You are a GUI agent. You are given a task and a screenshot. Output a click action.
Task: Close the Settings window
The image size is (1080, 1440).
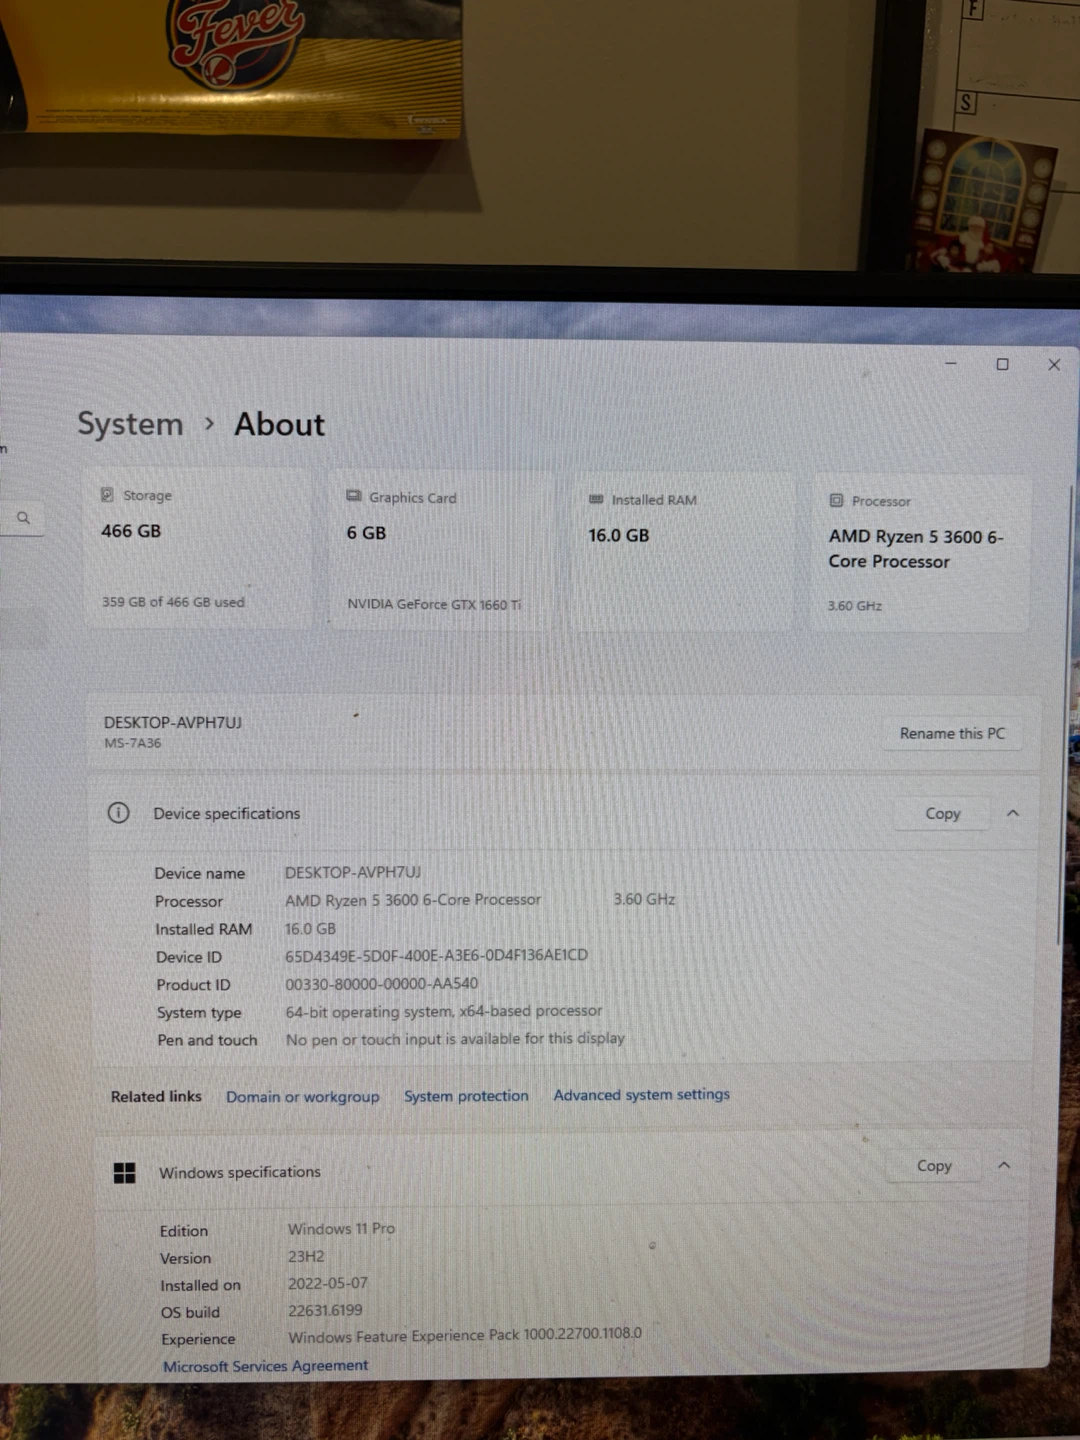(x=1053, y=365)
